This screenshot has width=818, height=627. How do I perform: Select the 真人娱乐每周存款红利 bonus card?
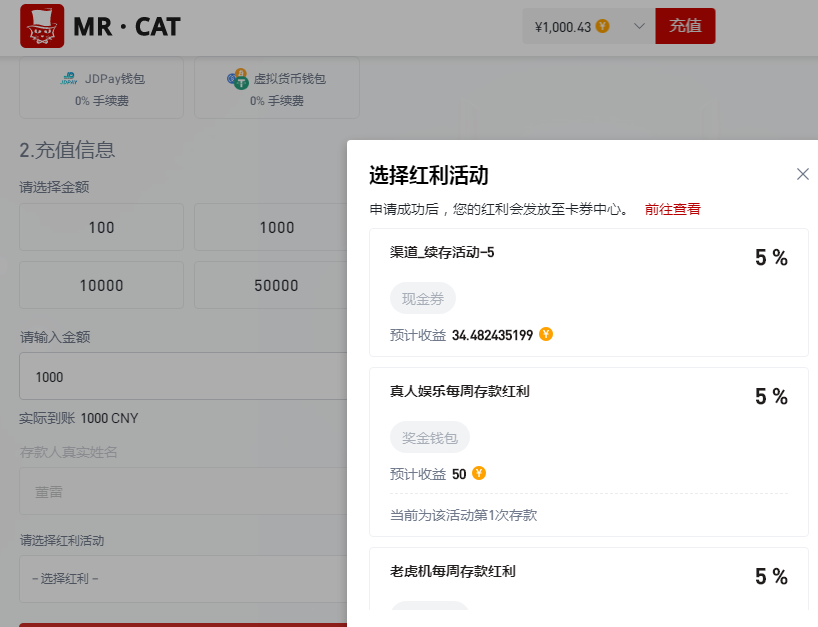588,450
